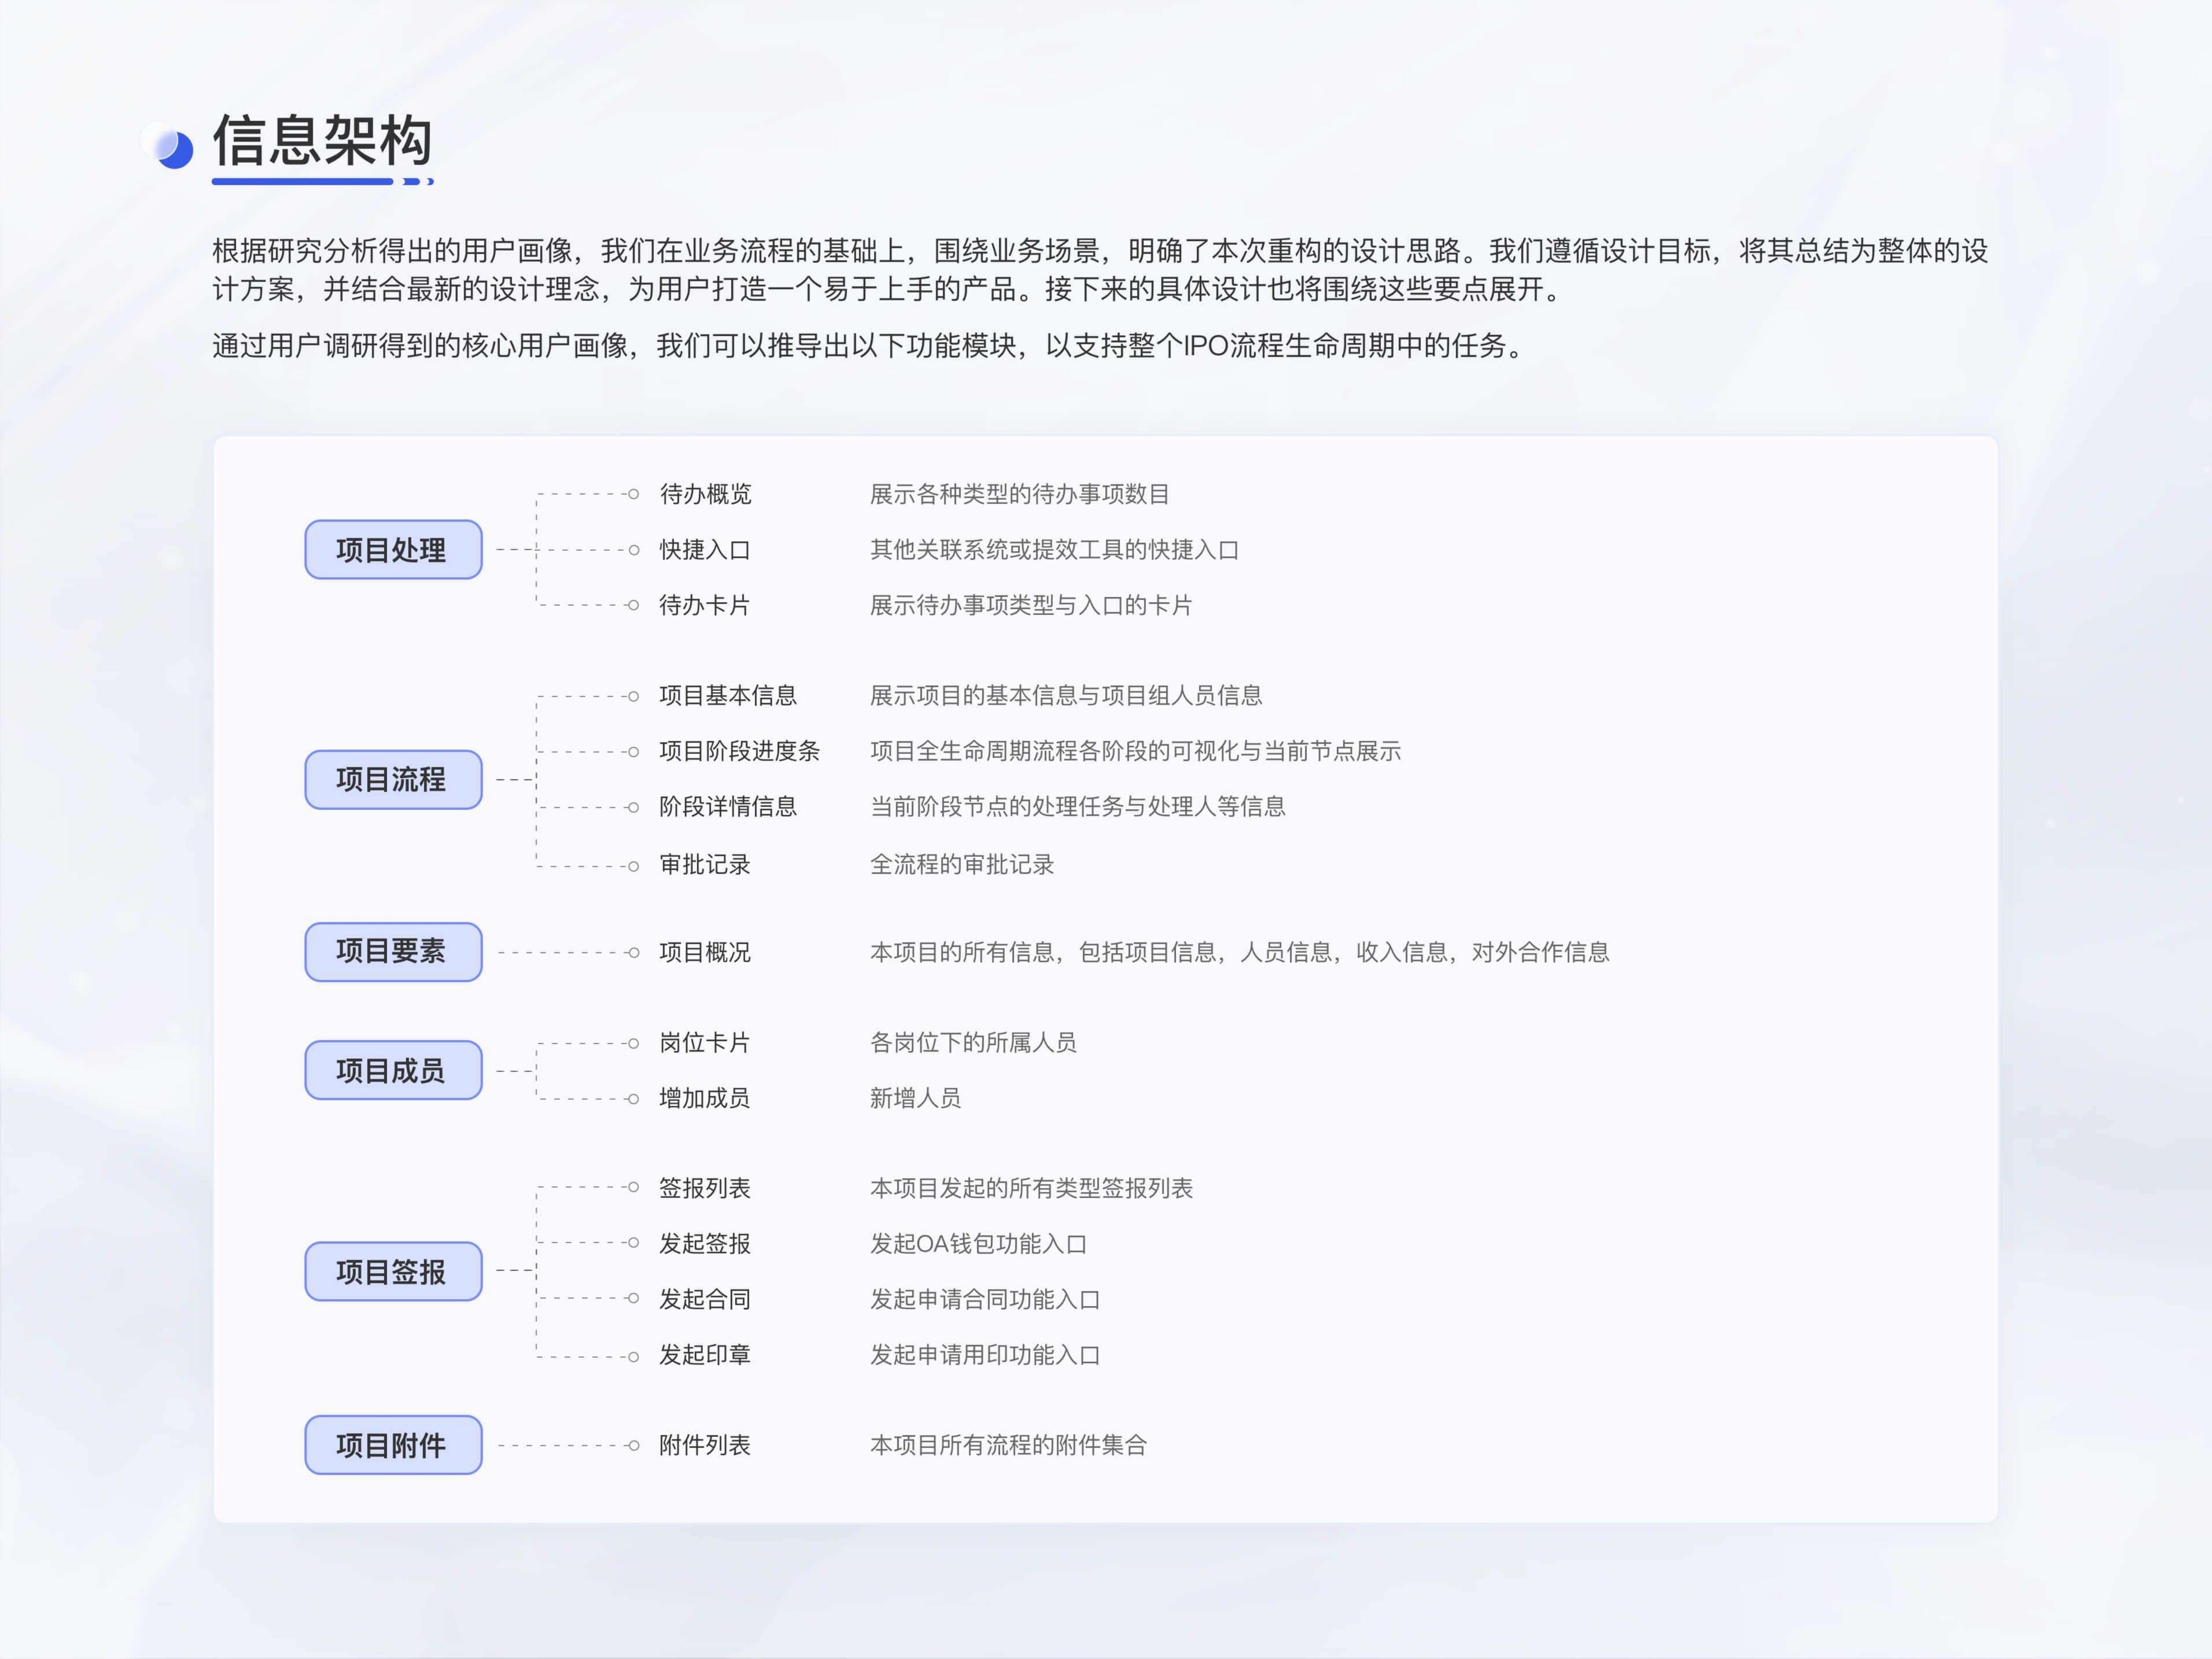The height and width of the screenshot is (1659, 2212).
Task: Open the 项目附件 module box
Action: 393,1444
